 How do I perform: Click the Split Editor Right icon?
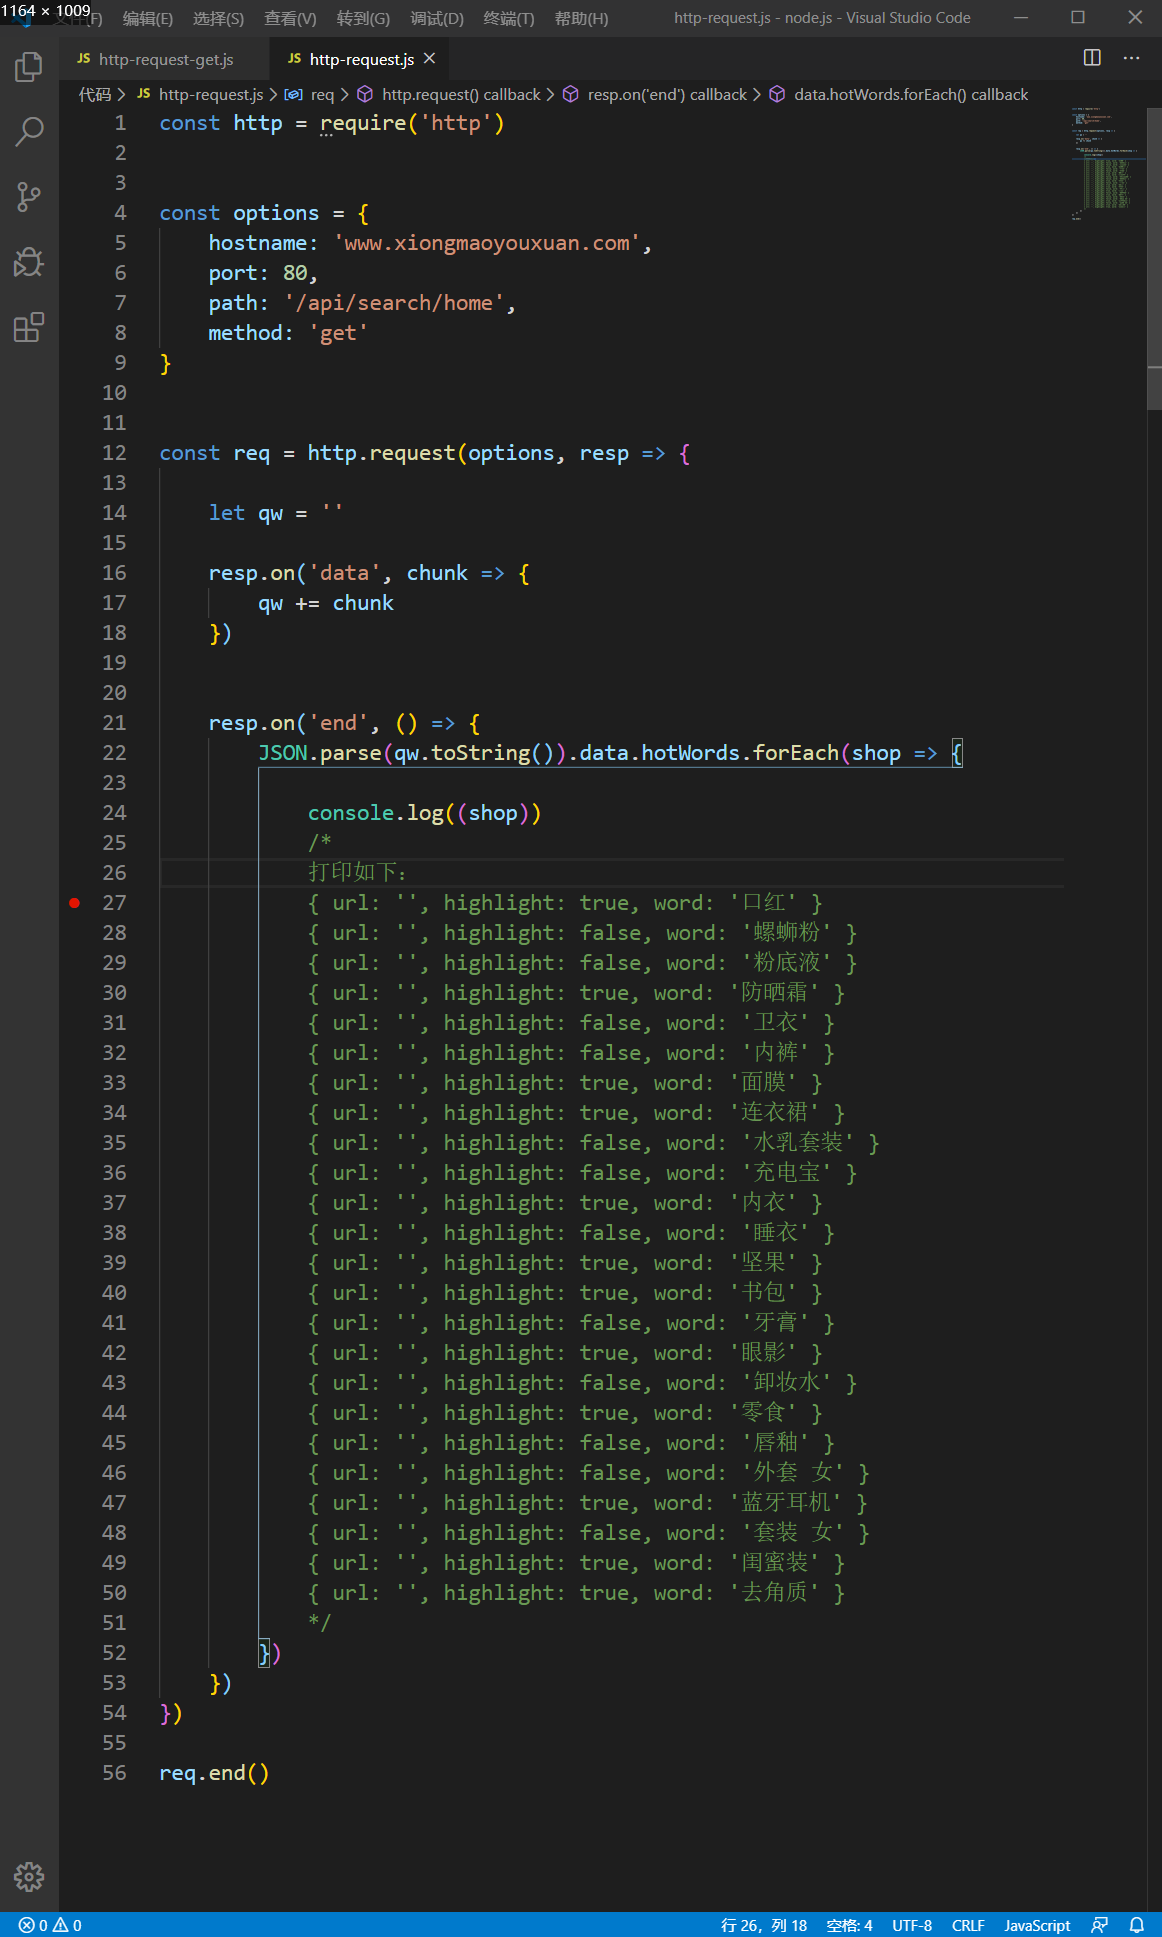(x=1092, y=58)
